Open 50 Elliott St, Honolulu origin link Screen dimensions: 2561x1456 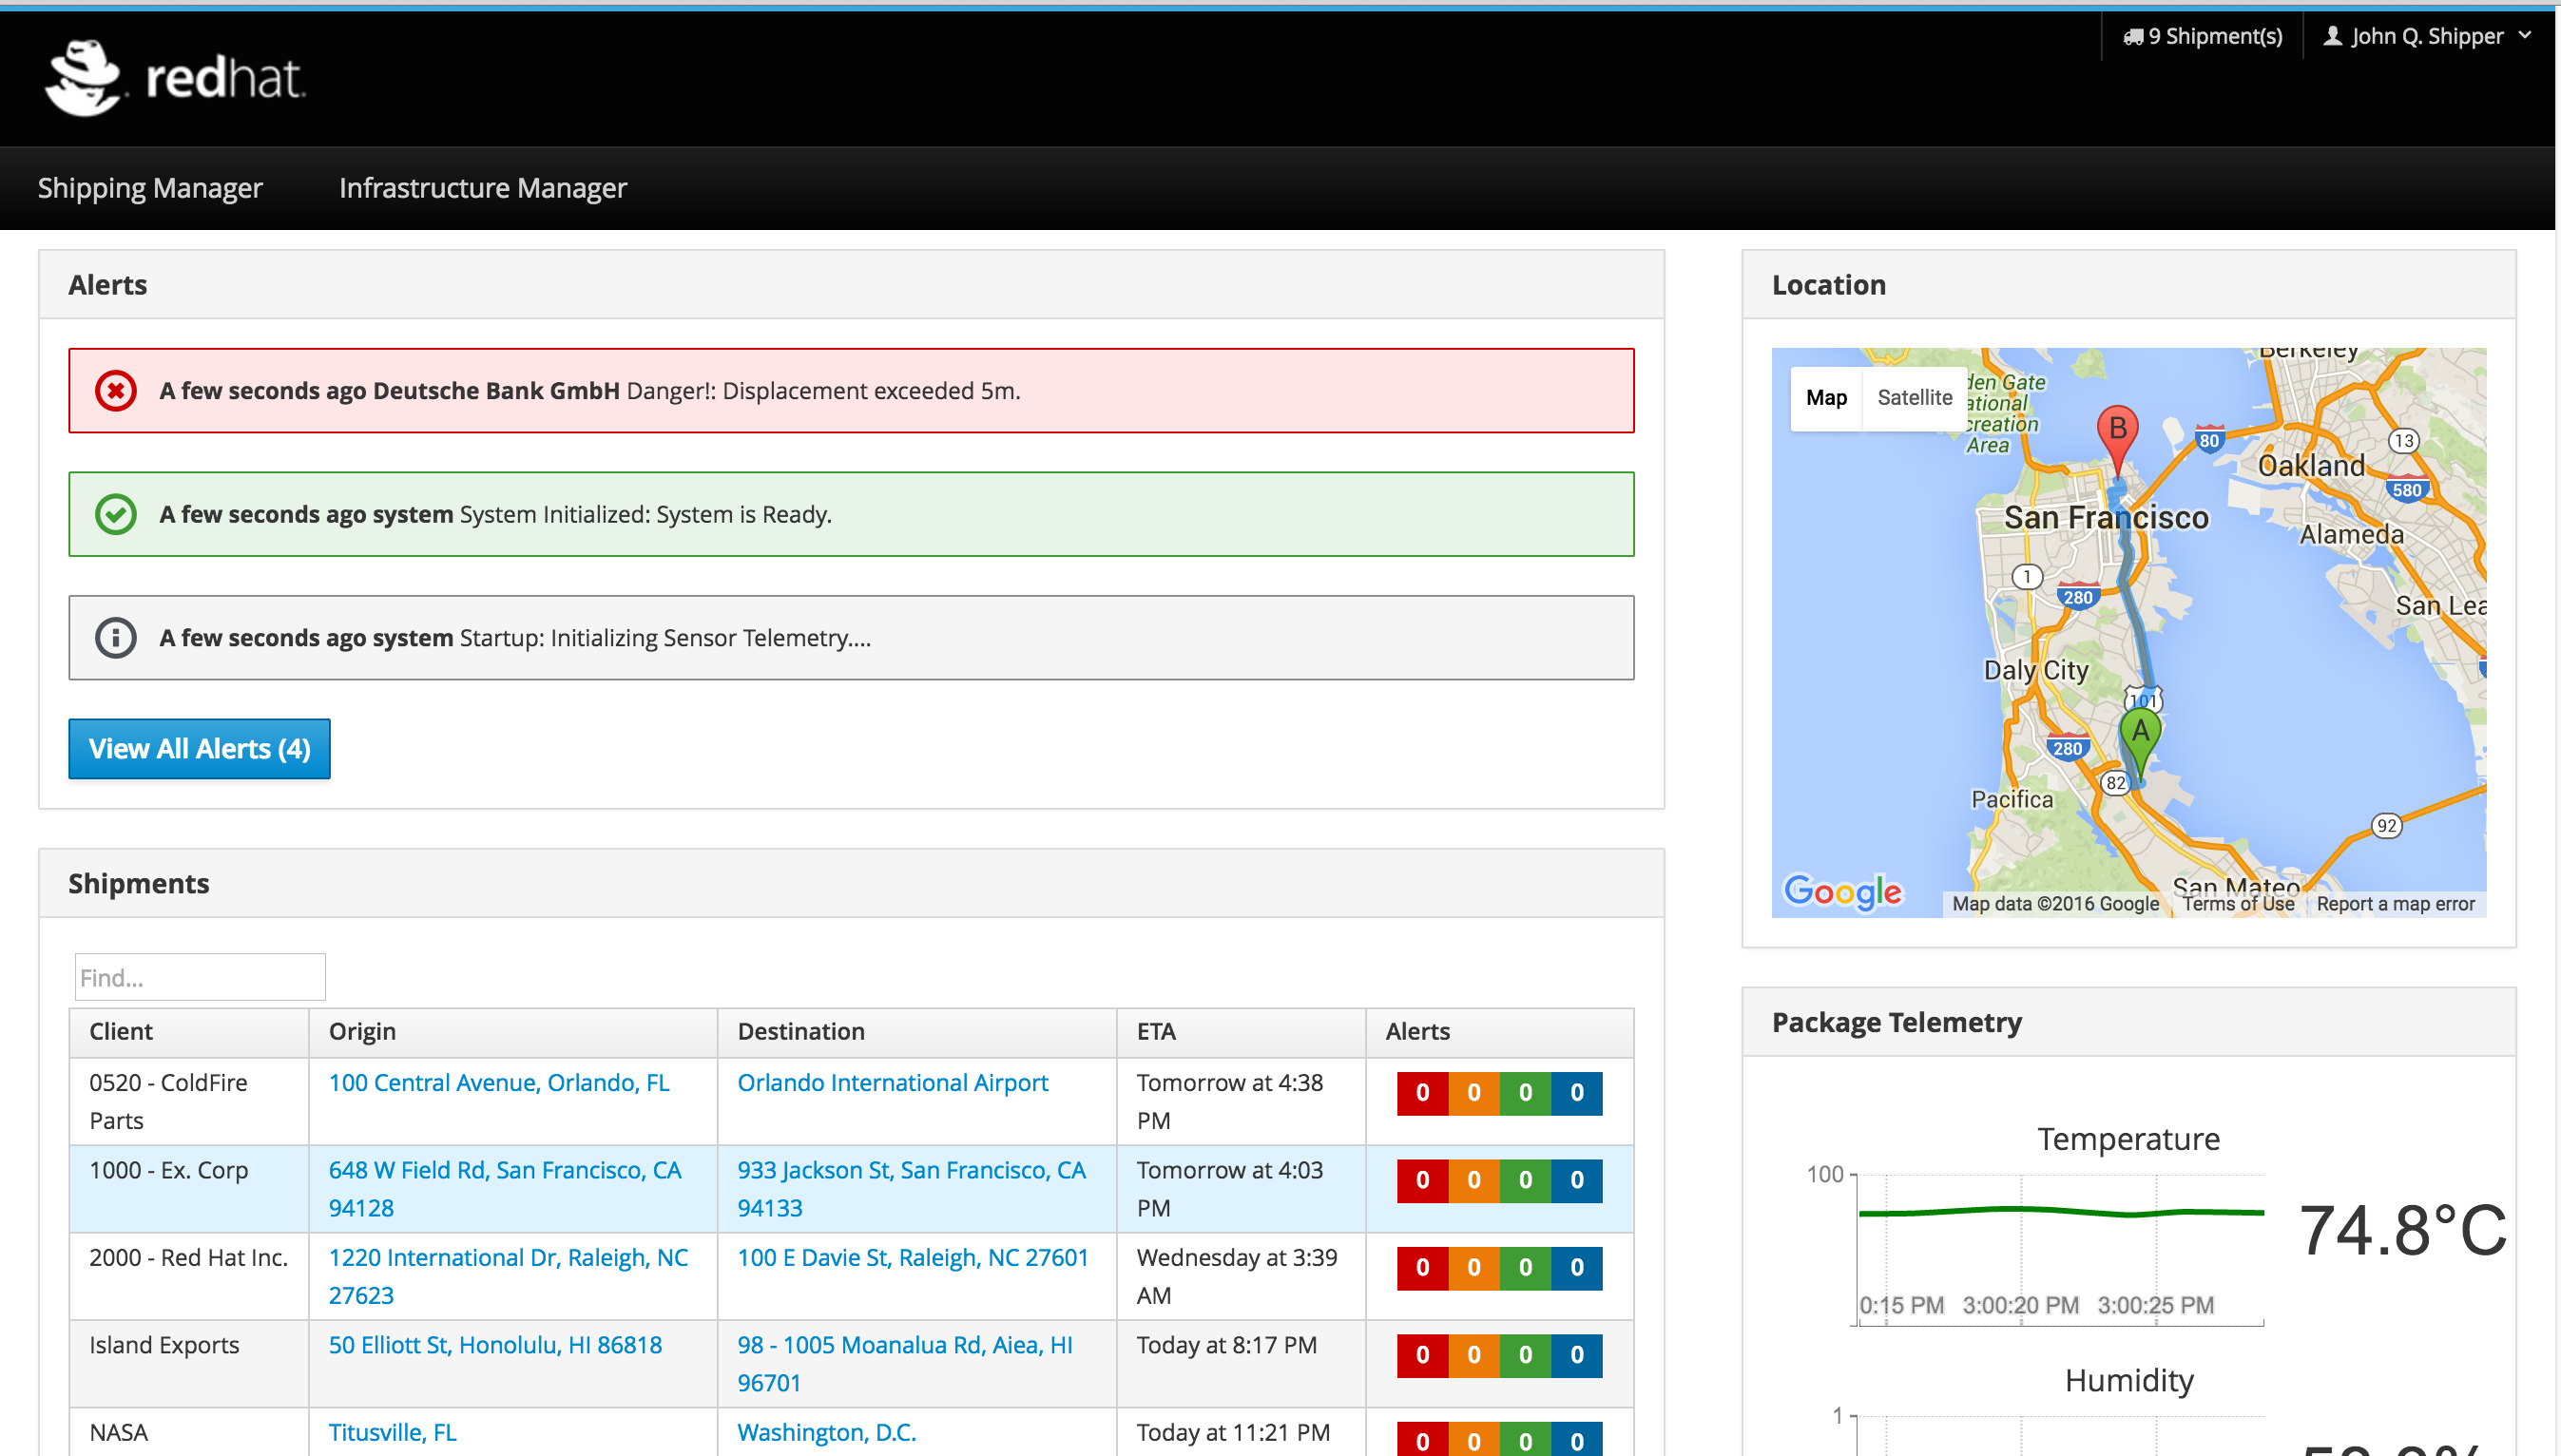point(495,1345)
